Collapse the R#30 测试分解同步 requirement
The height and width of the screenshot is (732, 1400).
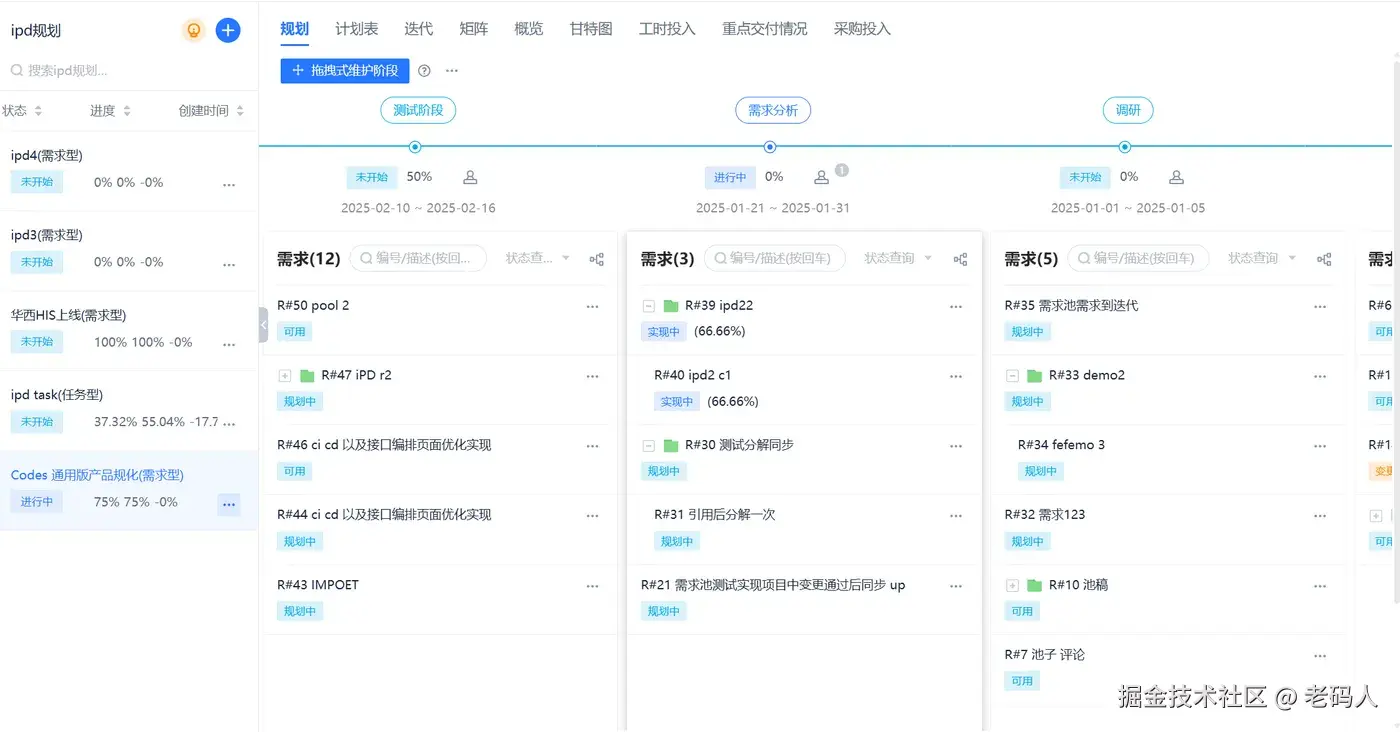pyautogui.click(x=648, y=446)
